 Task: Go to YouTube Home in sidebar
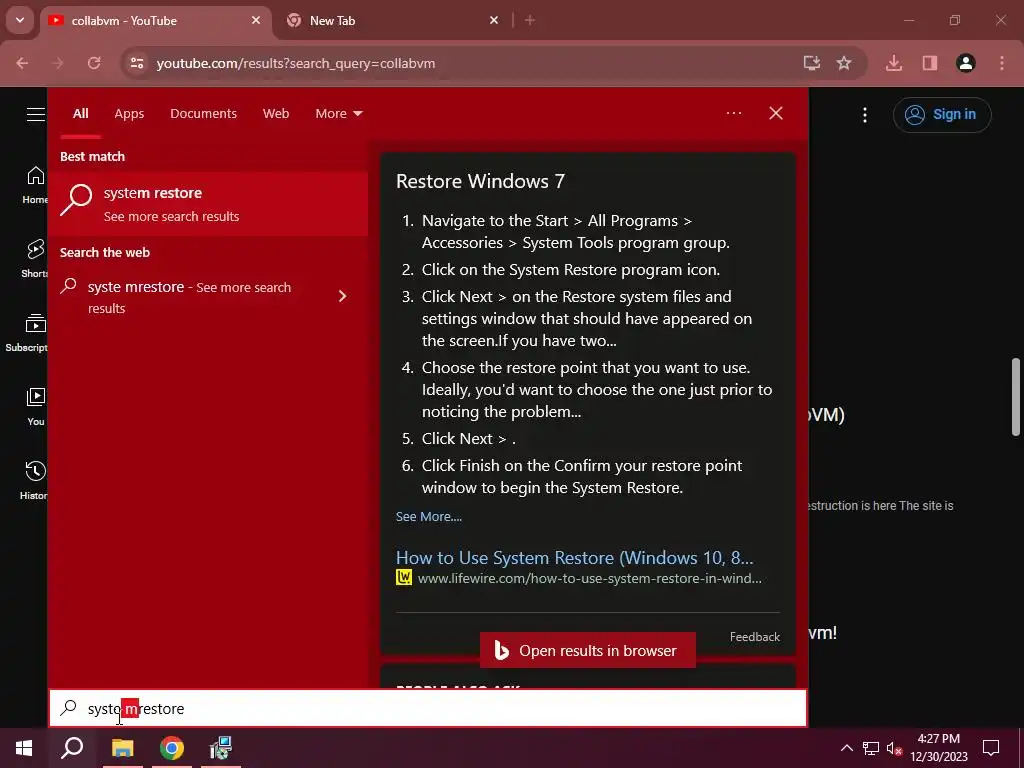click(x=34, y=185)
